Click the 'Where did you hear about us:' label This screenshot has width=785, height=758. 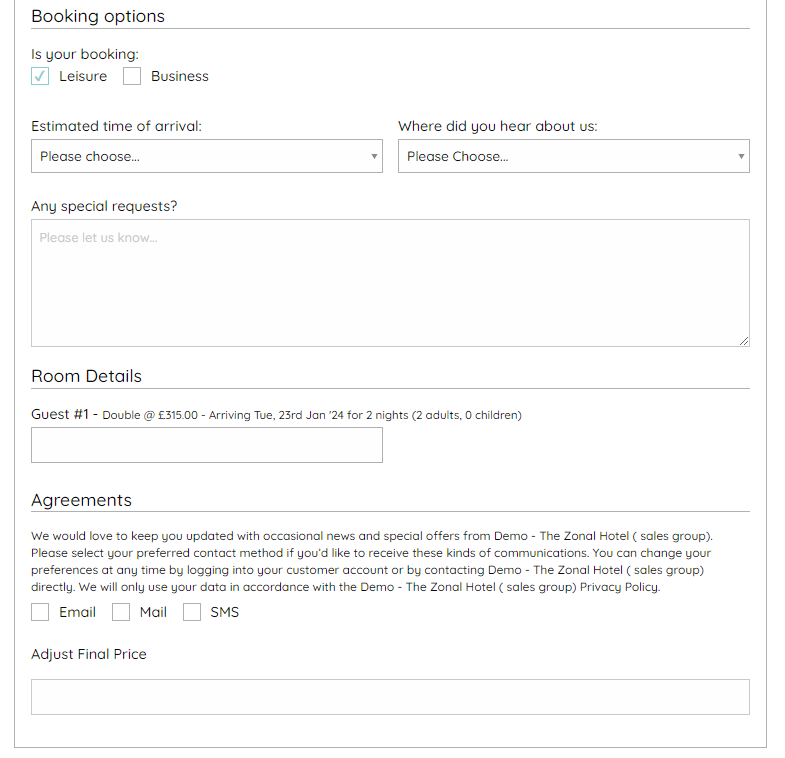(x=497, y=126)
